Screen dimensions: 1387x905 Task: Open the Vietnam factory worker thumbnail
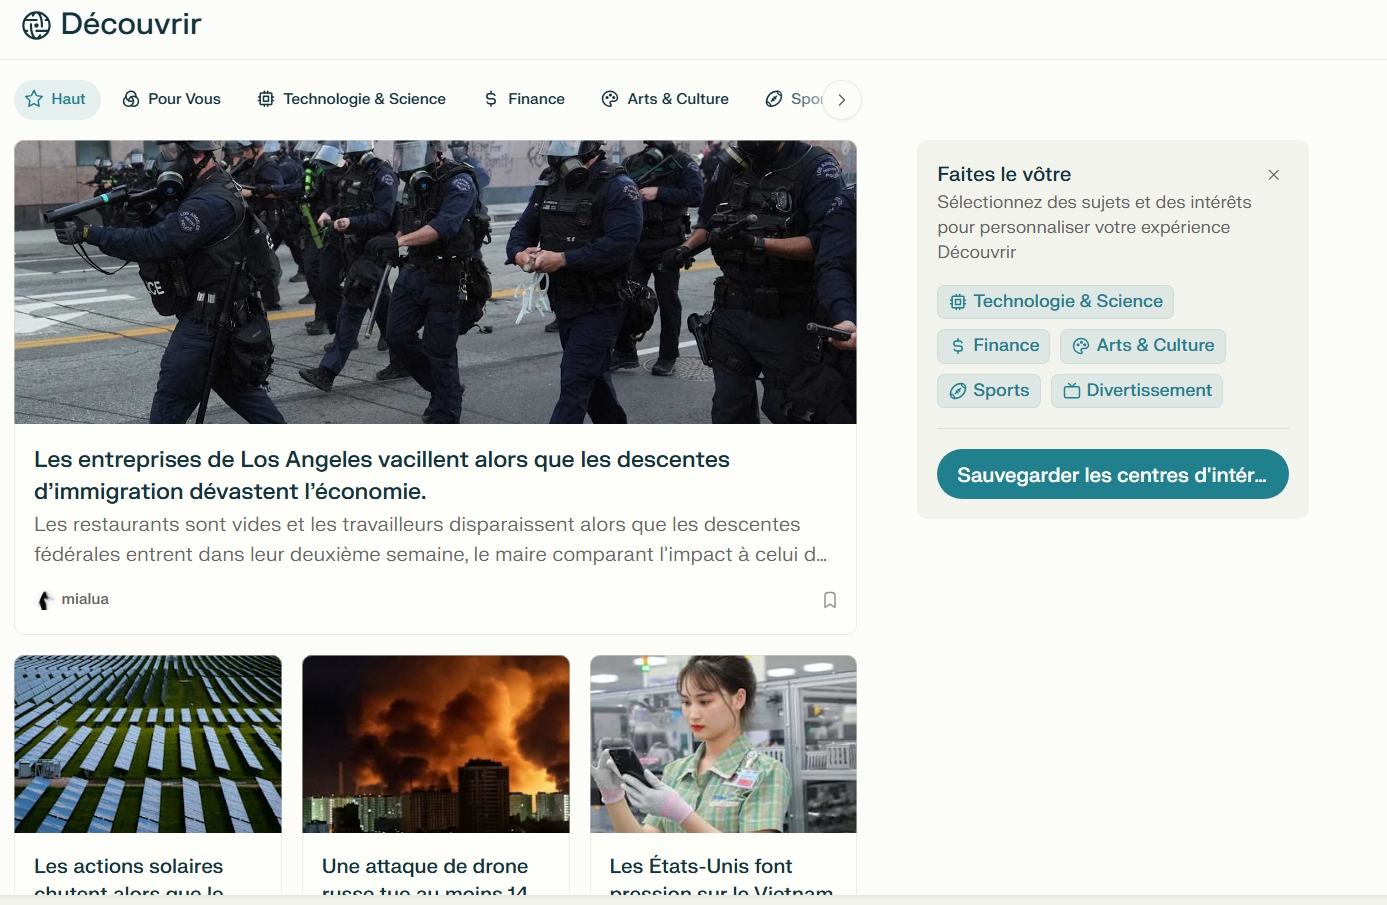pos(723,744)
